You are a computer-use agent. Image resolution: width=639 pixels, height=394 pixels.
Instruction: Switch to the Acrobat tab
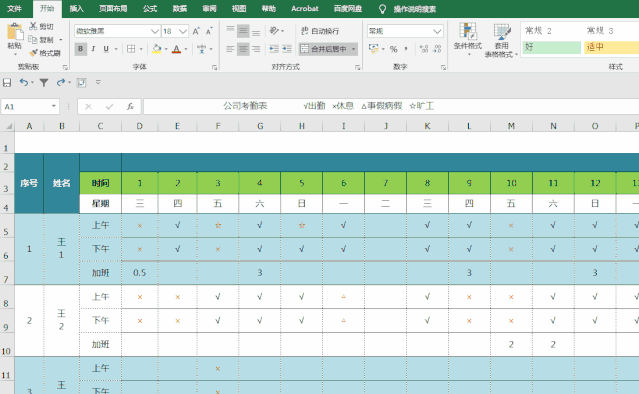pyautogui.click(x=304, y=9)
